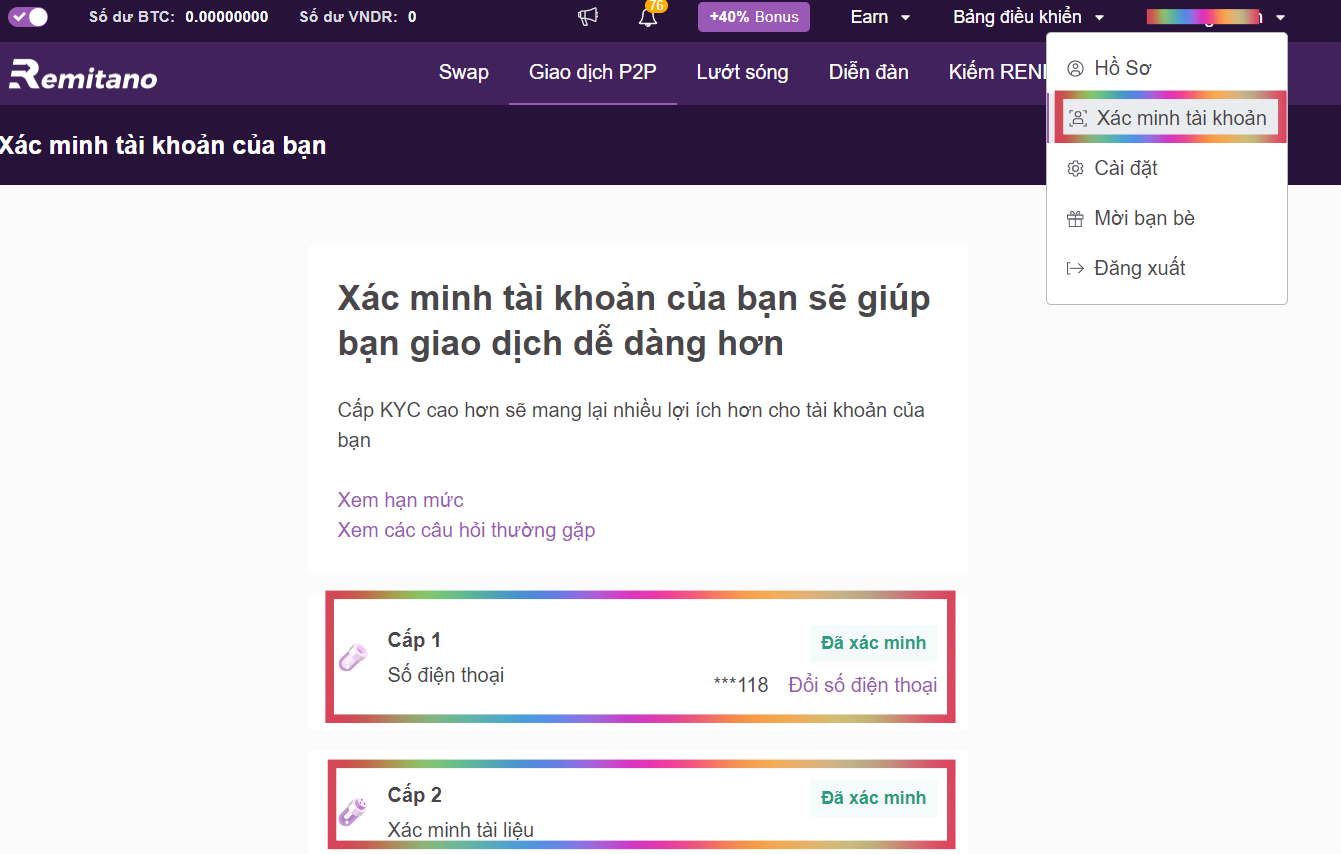Go to the Swap tab
Screen dimensions: 1341x854
tap(464, 72)
